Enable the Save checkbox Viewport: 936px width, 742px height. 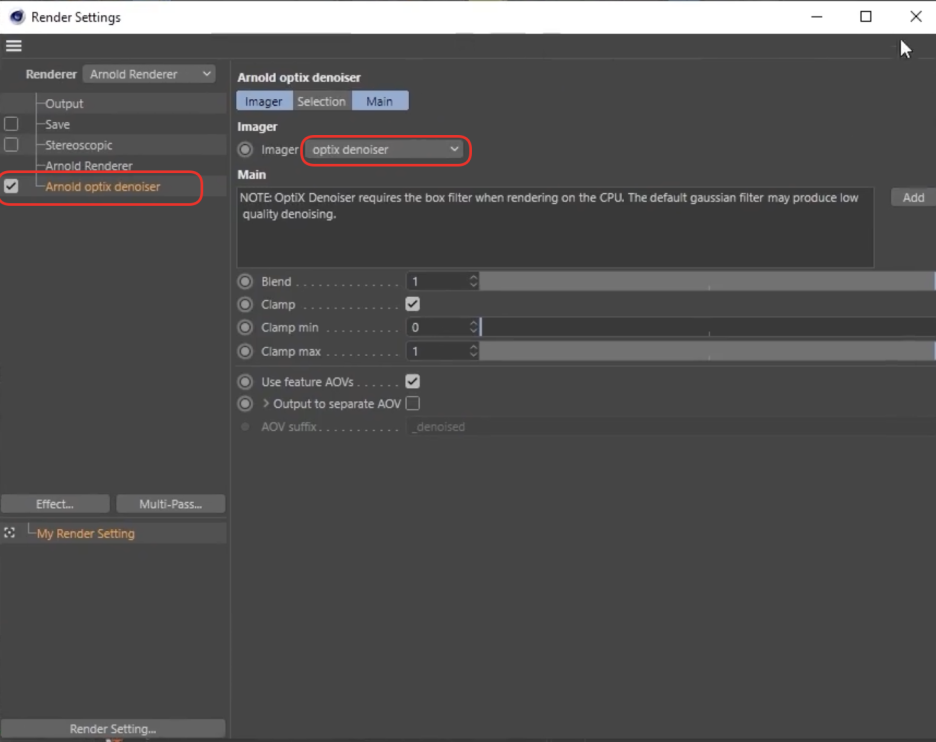(11, 124)
